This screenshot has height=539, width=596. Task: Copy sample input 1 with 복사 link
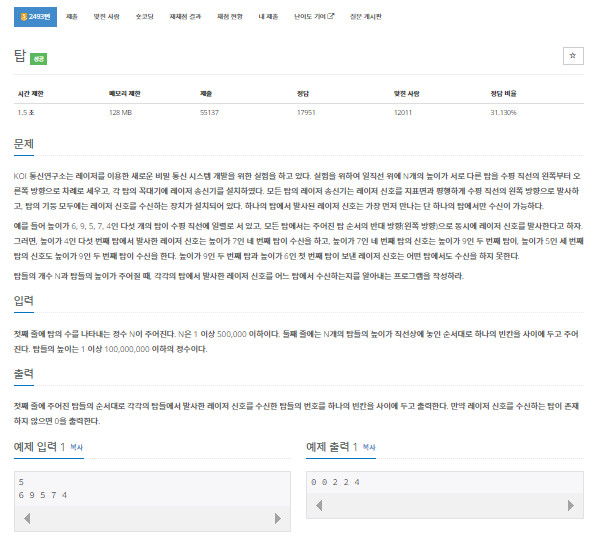click(x=76, y=447)
